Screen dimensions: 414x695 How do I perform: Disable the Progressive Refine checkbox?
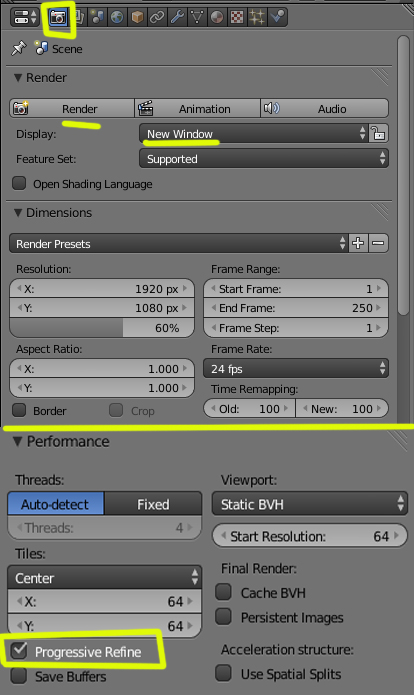pos(19,651)
